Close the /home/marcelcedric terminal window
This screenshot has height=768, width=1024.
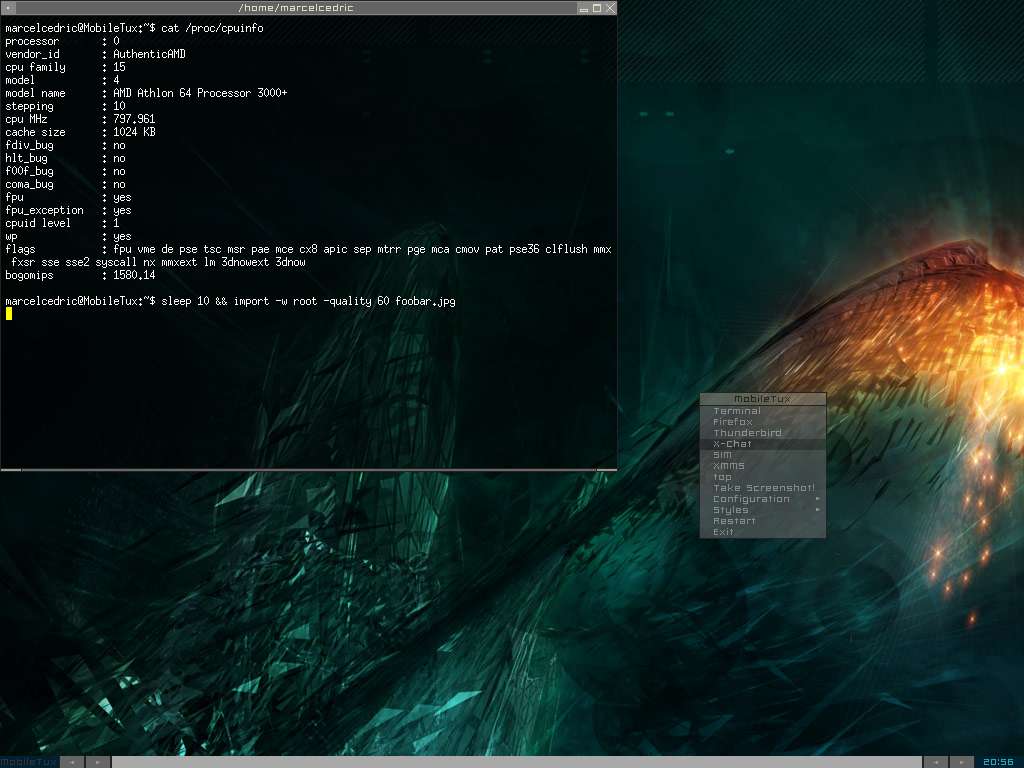610,8
